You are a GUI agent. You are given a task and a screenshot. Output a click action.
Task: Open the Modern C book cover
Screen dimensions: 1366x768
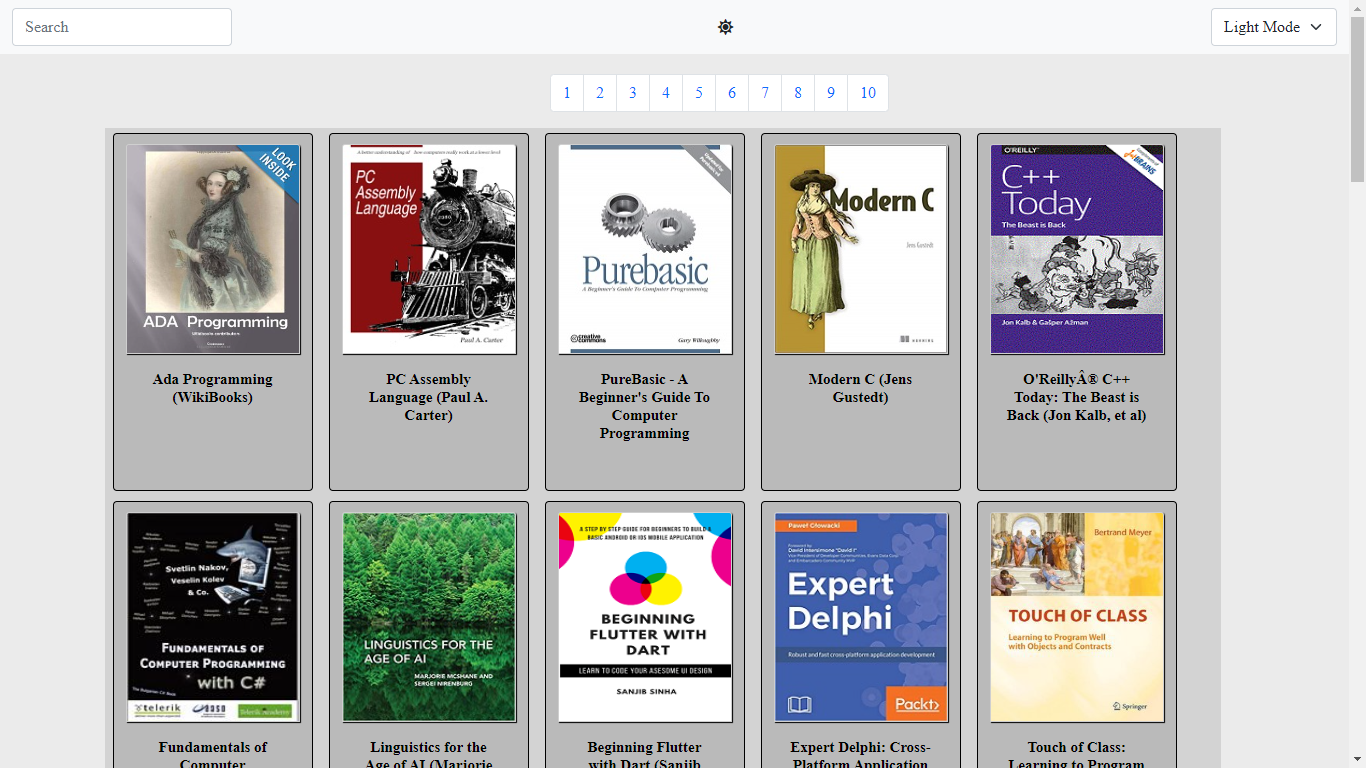click(861, 249)
